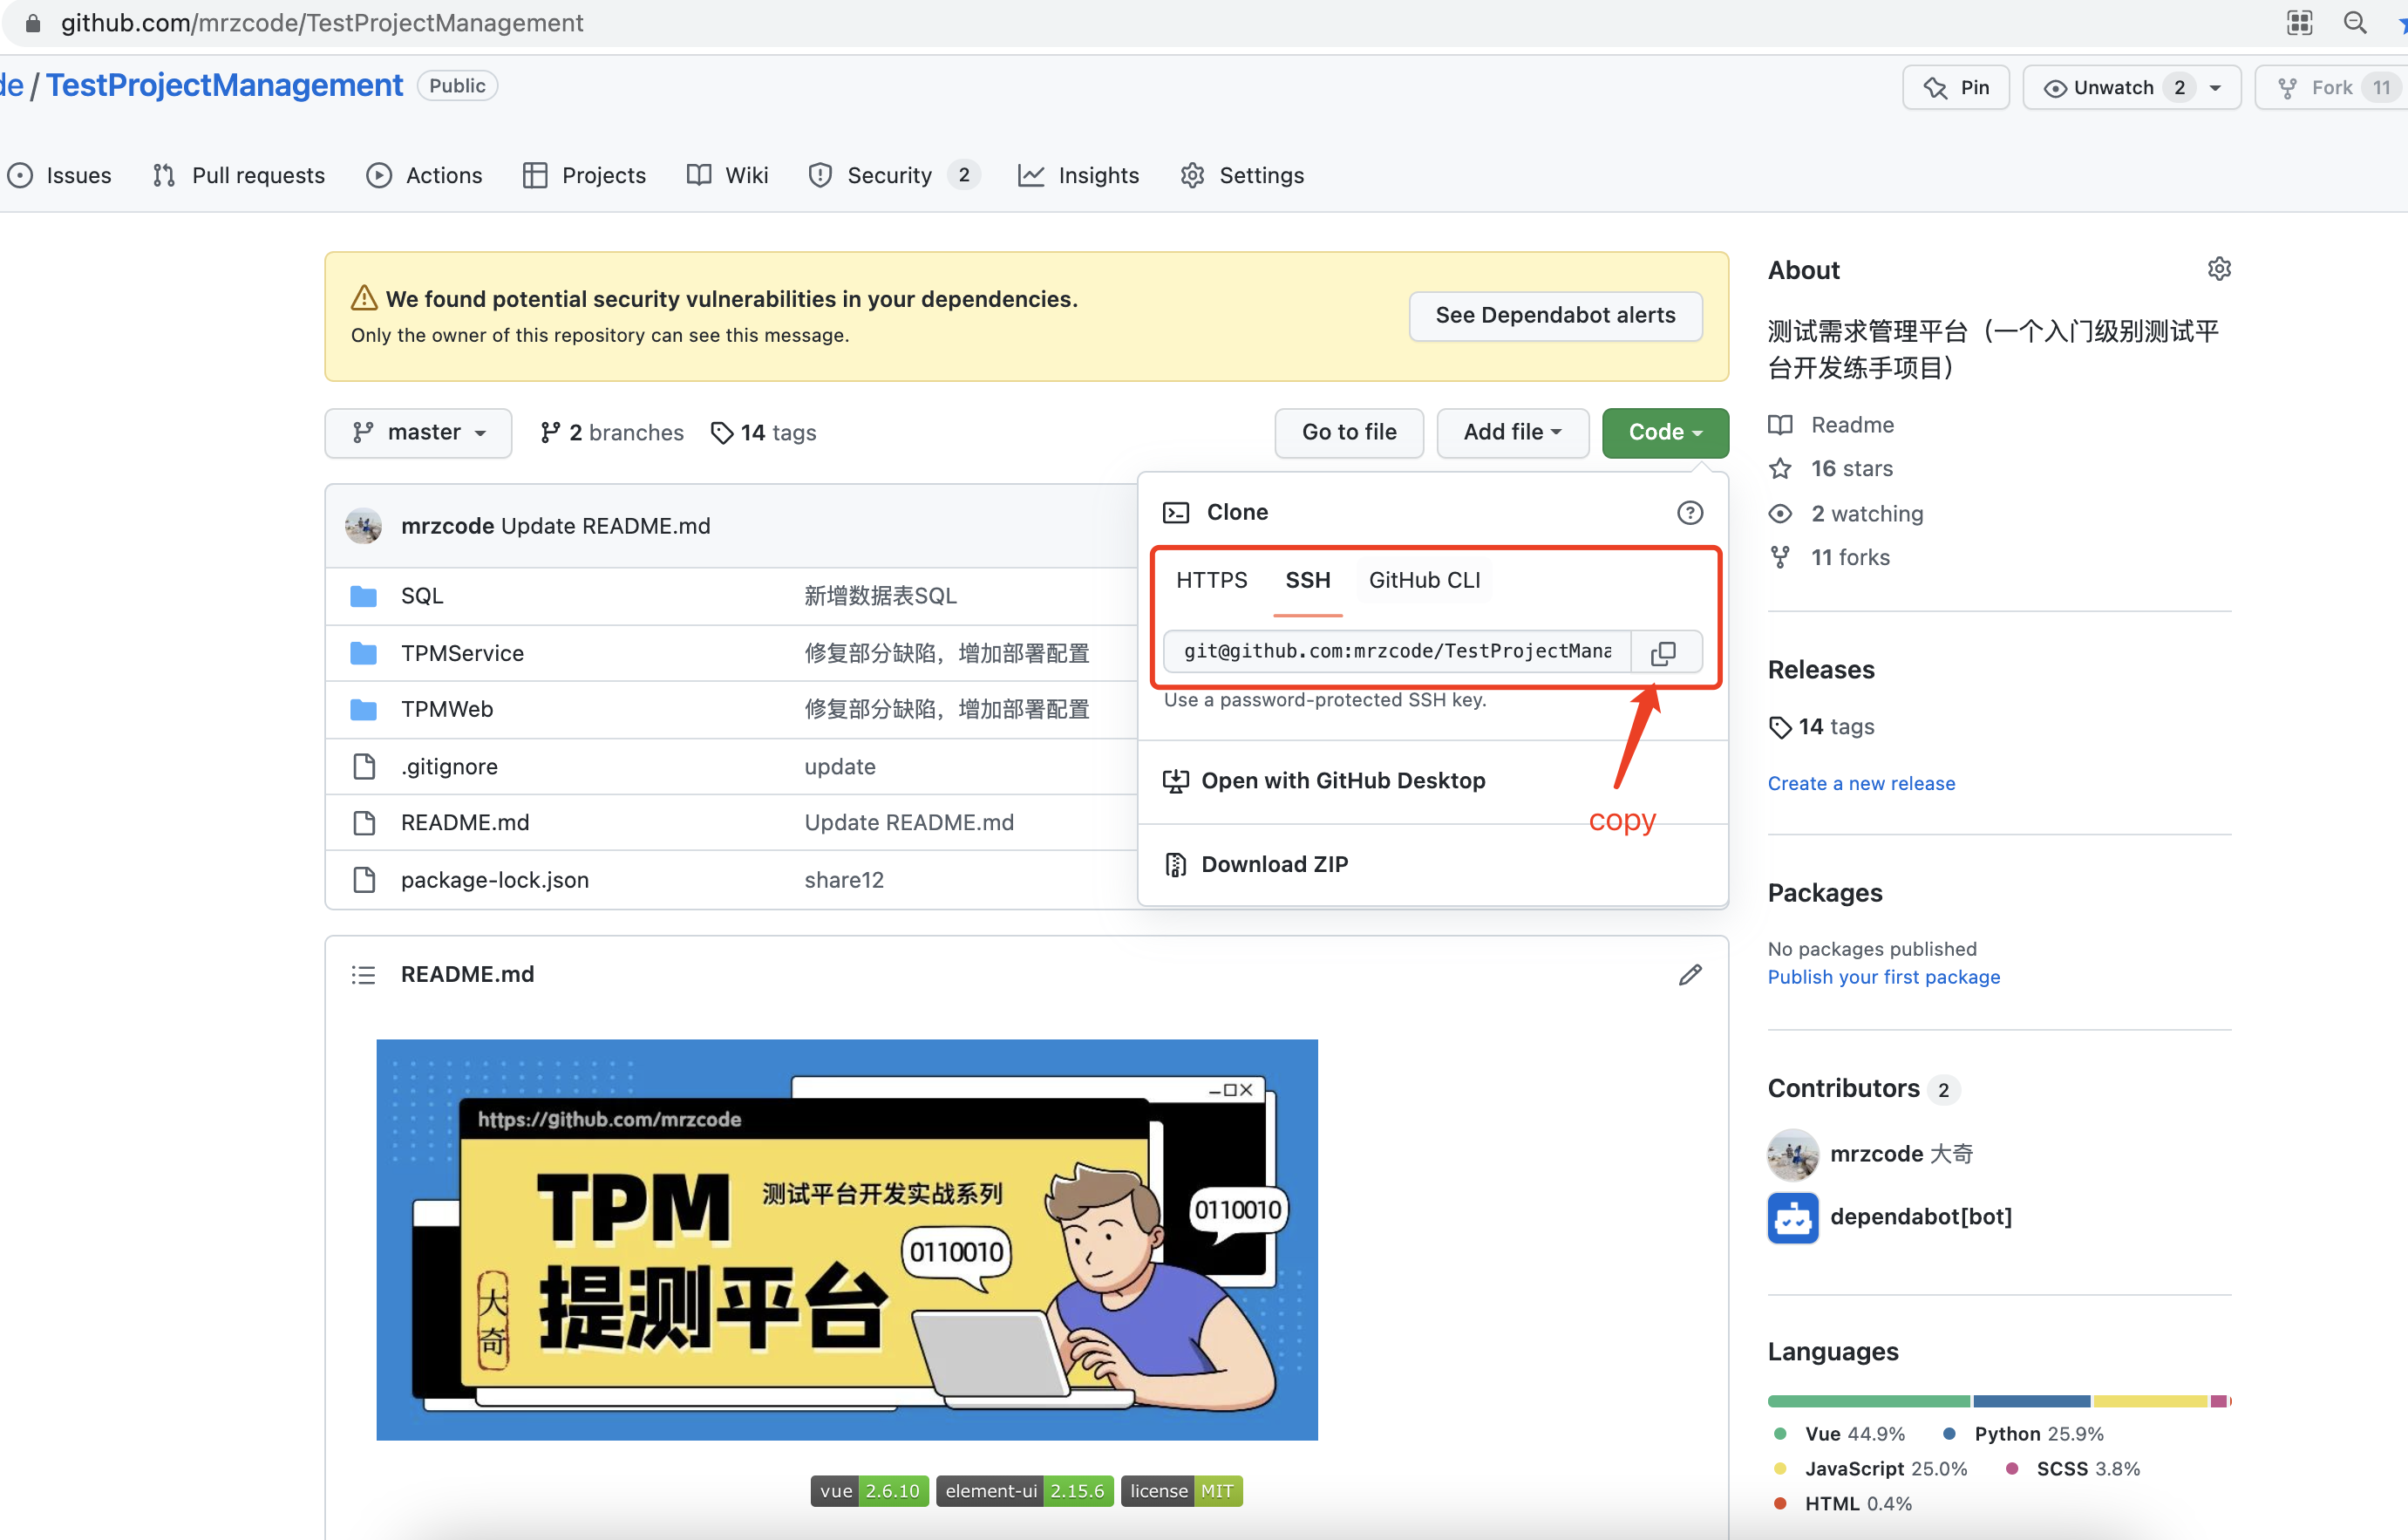Click the eye icon beside 2 watching

click(x=1780, y=514)
